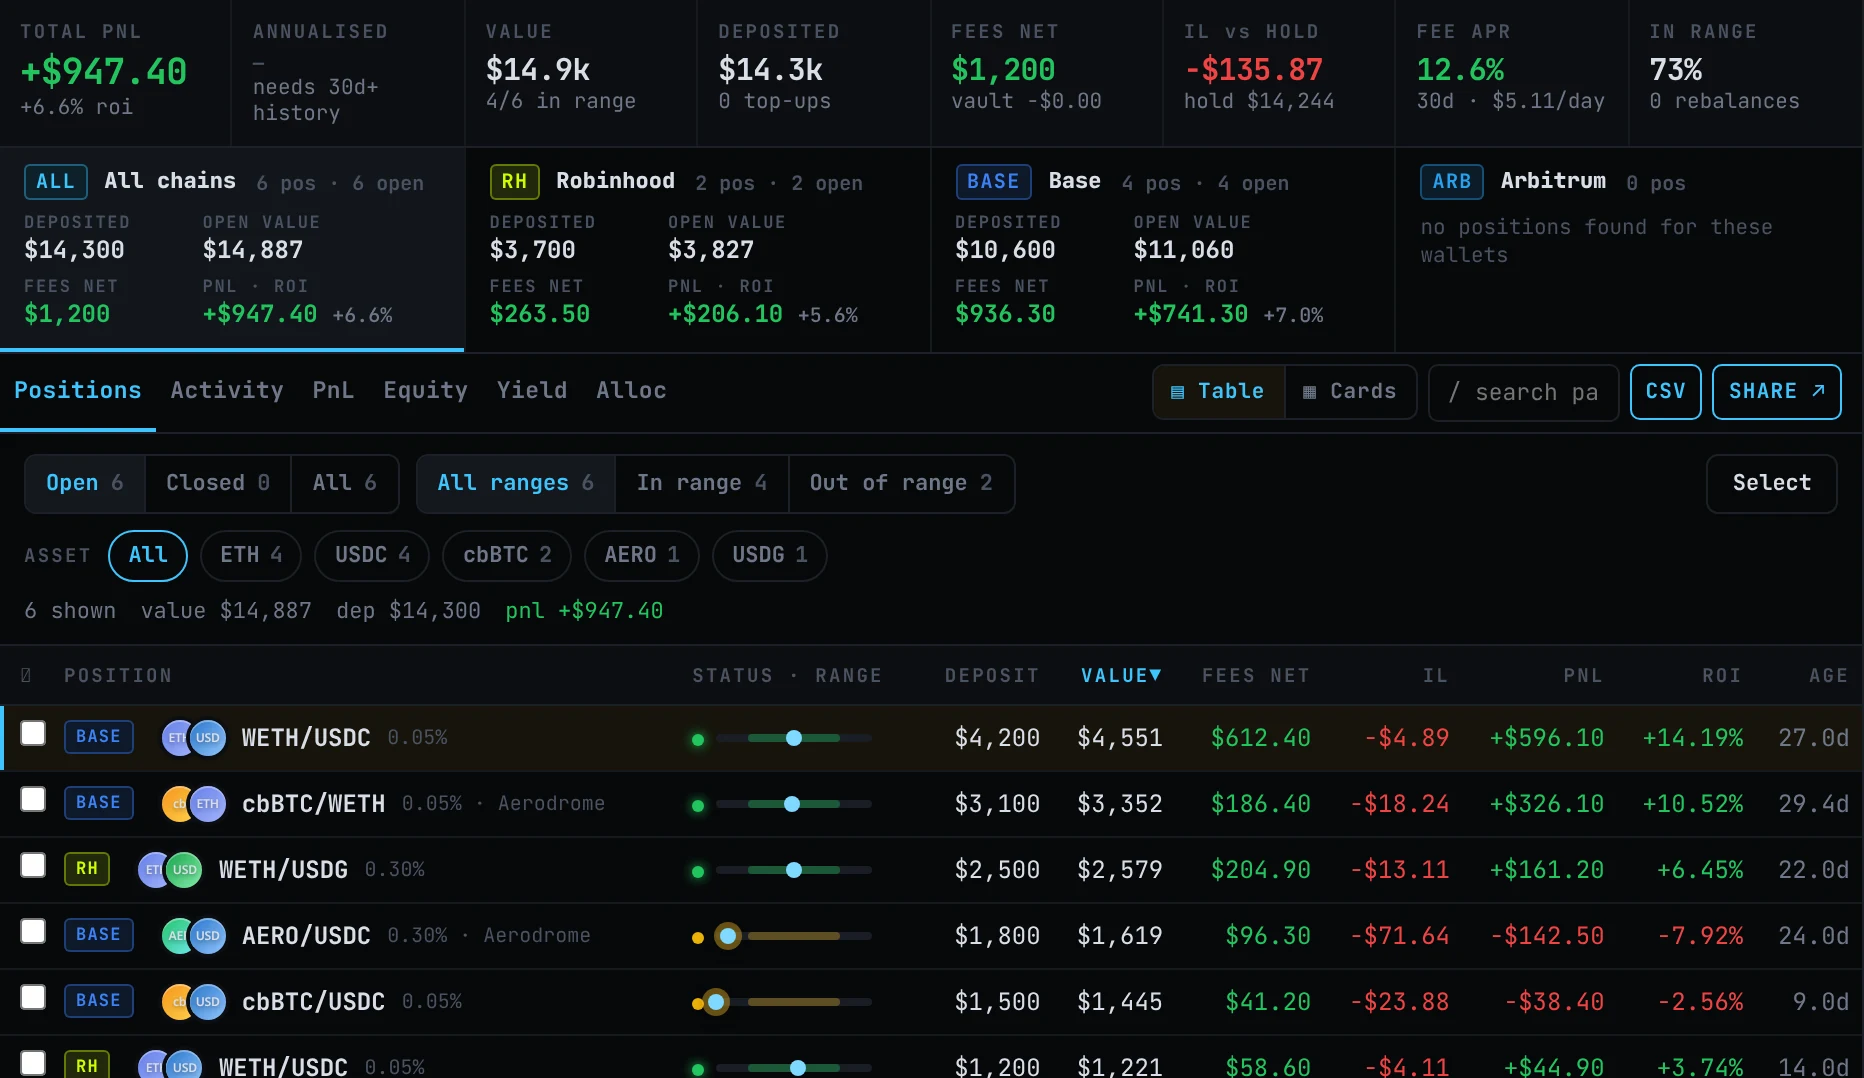Tick the checkbox for the cbBTC/WETH row
The height and width of the screenshot is (1078, 1864).
click(x=33, y=799)
